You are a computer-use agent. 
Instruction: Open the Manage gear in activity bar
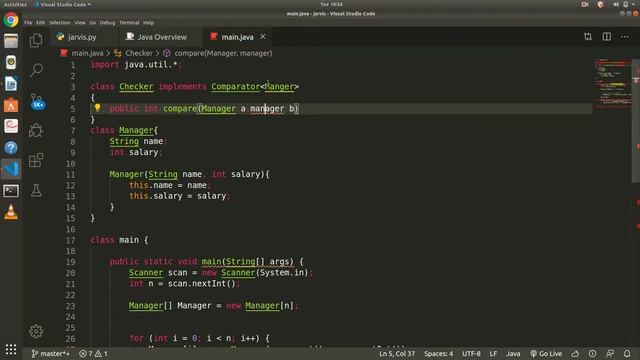(36, 331)
